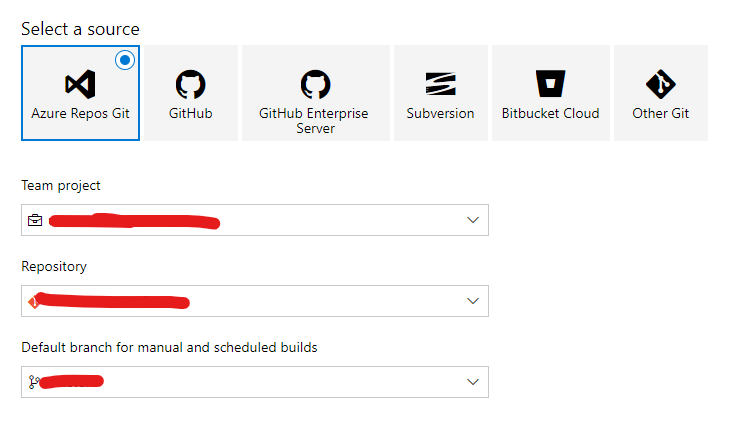
Task: Click the briefcase icon in Team project field
Action: (x=35, y=220)
